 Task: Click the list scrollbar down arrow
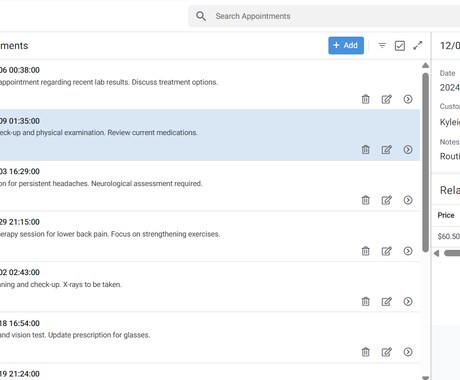(425, 378)
